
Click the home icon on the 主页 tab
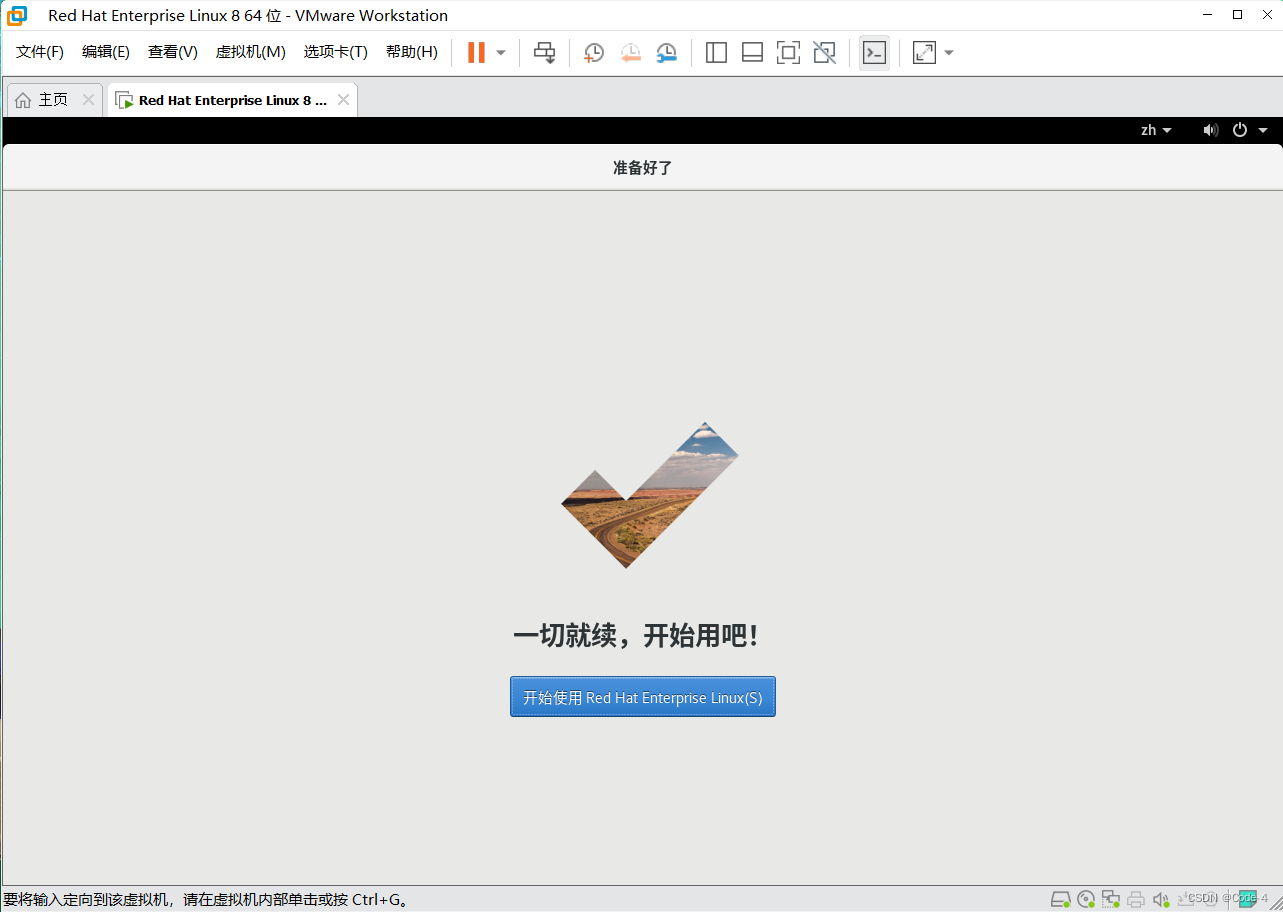pos(23,100)
